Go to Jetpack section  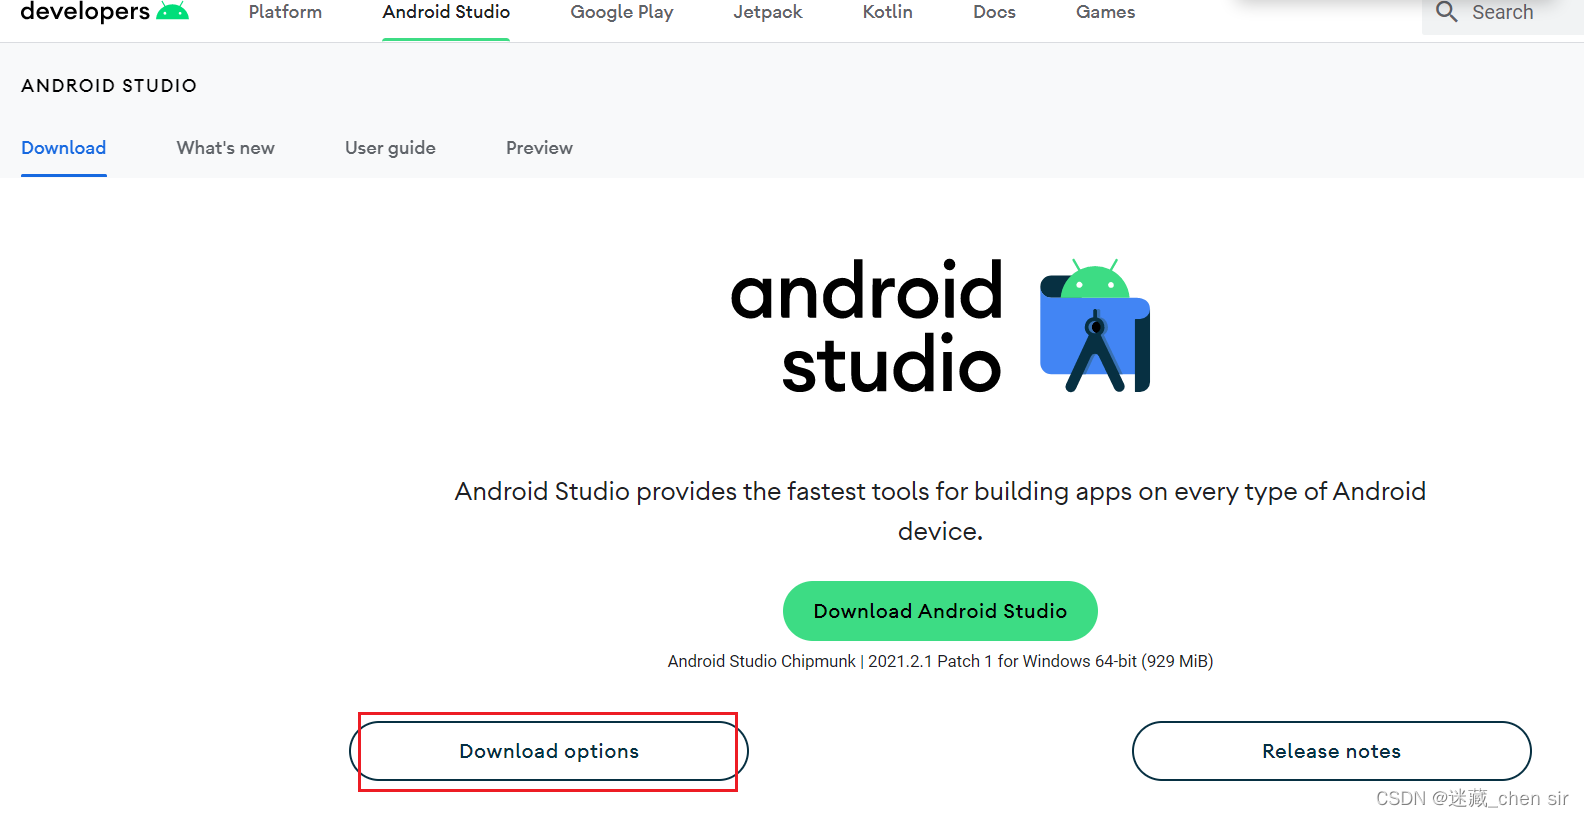[x=768, y=12]
